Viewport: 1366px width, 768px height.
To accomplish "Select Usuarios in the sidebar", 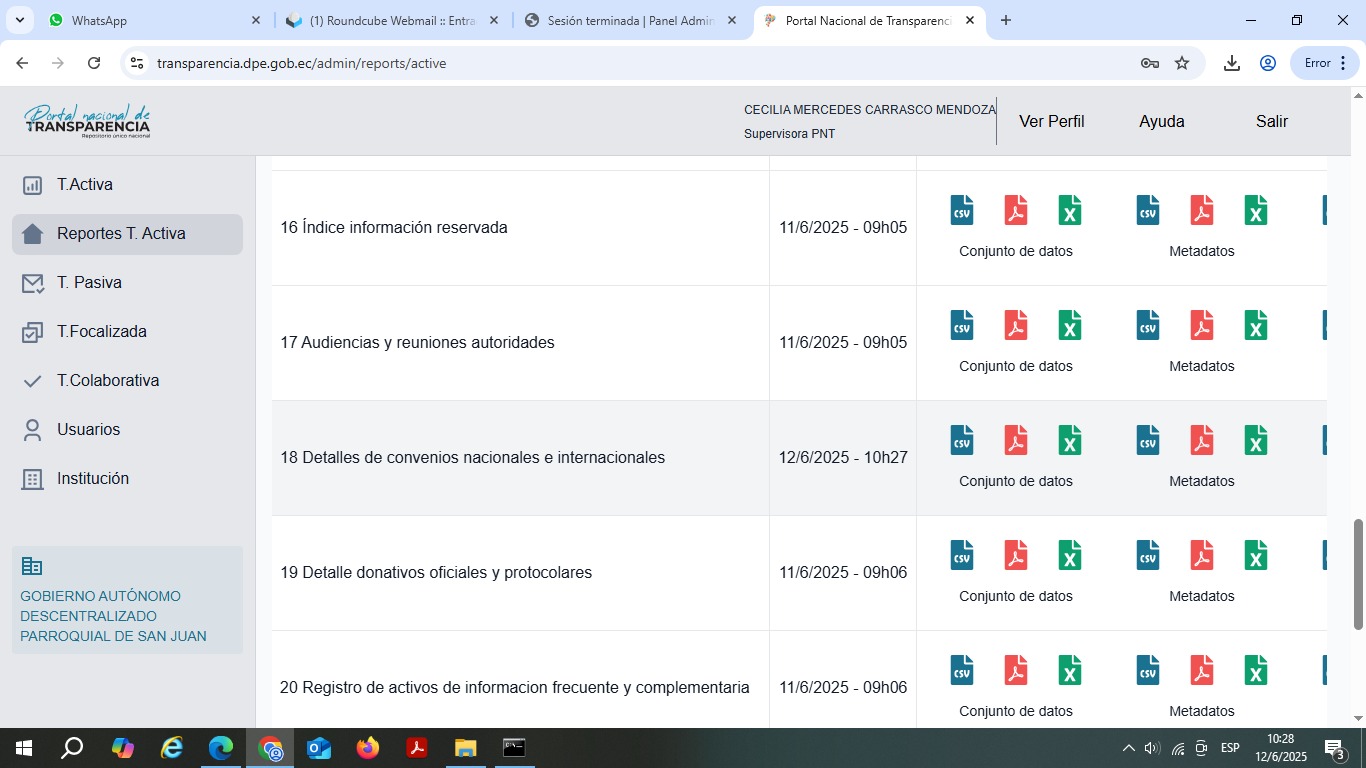I will pyautogui.click(x=88, y=430).
